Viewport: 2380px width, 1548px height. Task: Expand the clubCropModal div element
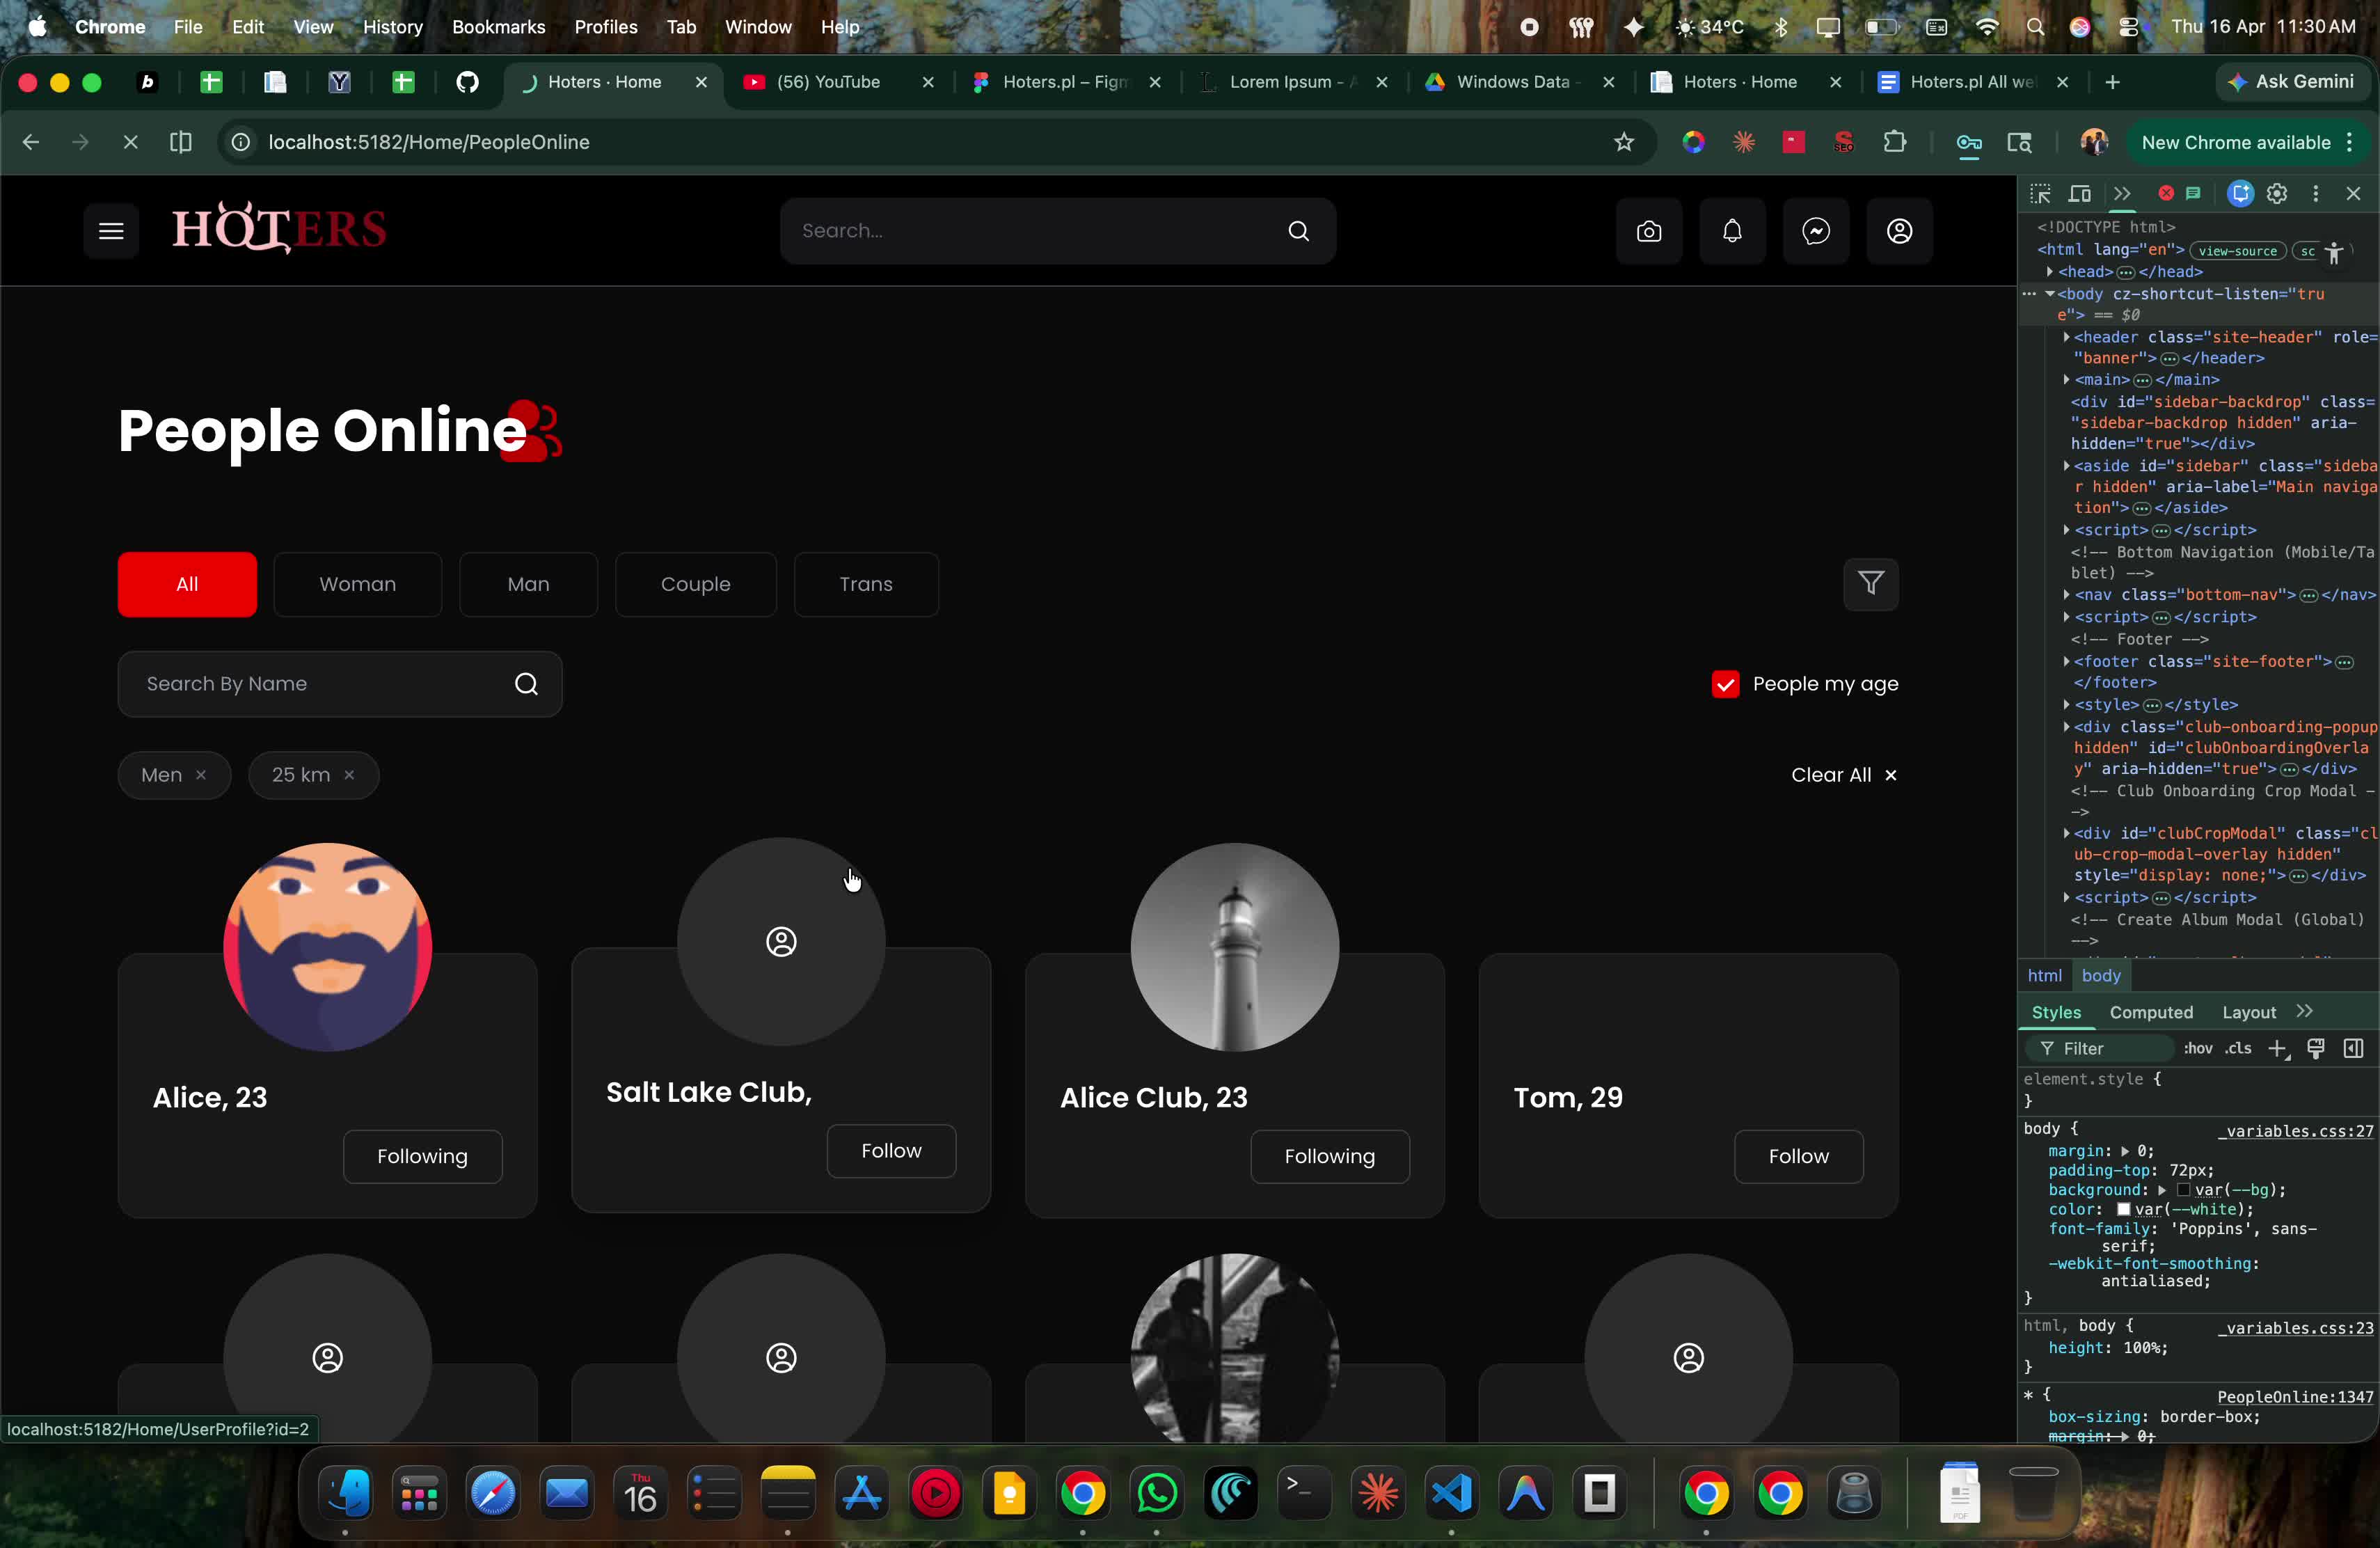2066,833
